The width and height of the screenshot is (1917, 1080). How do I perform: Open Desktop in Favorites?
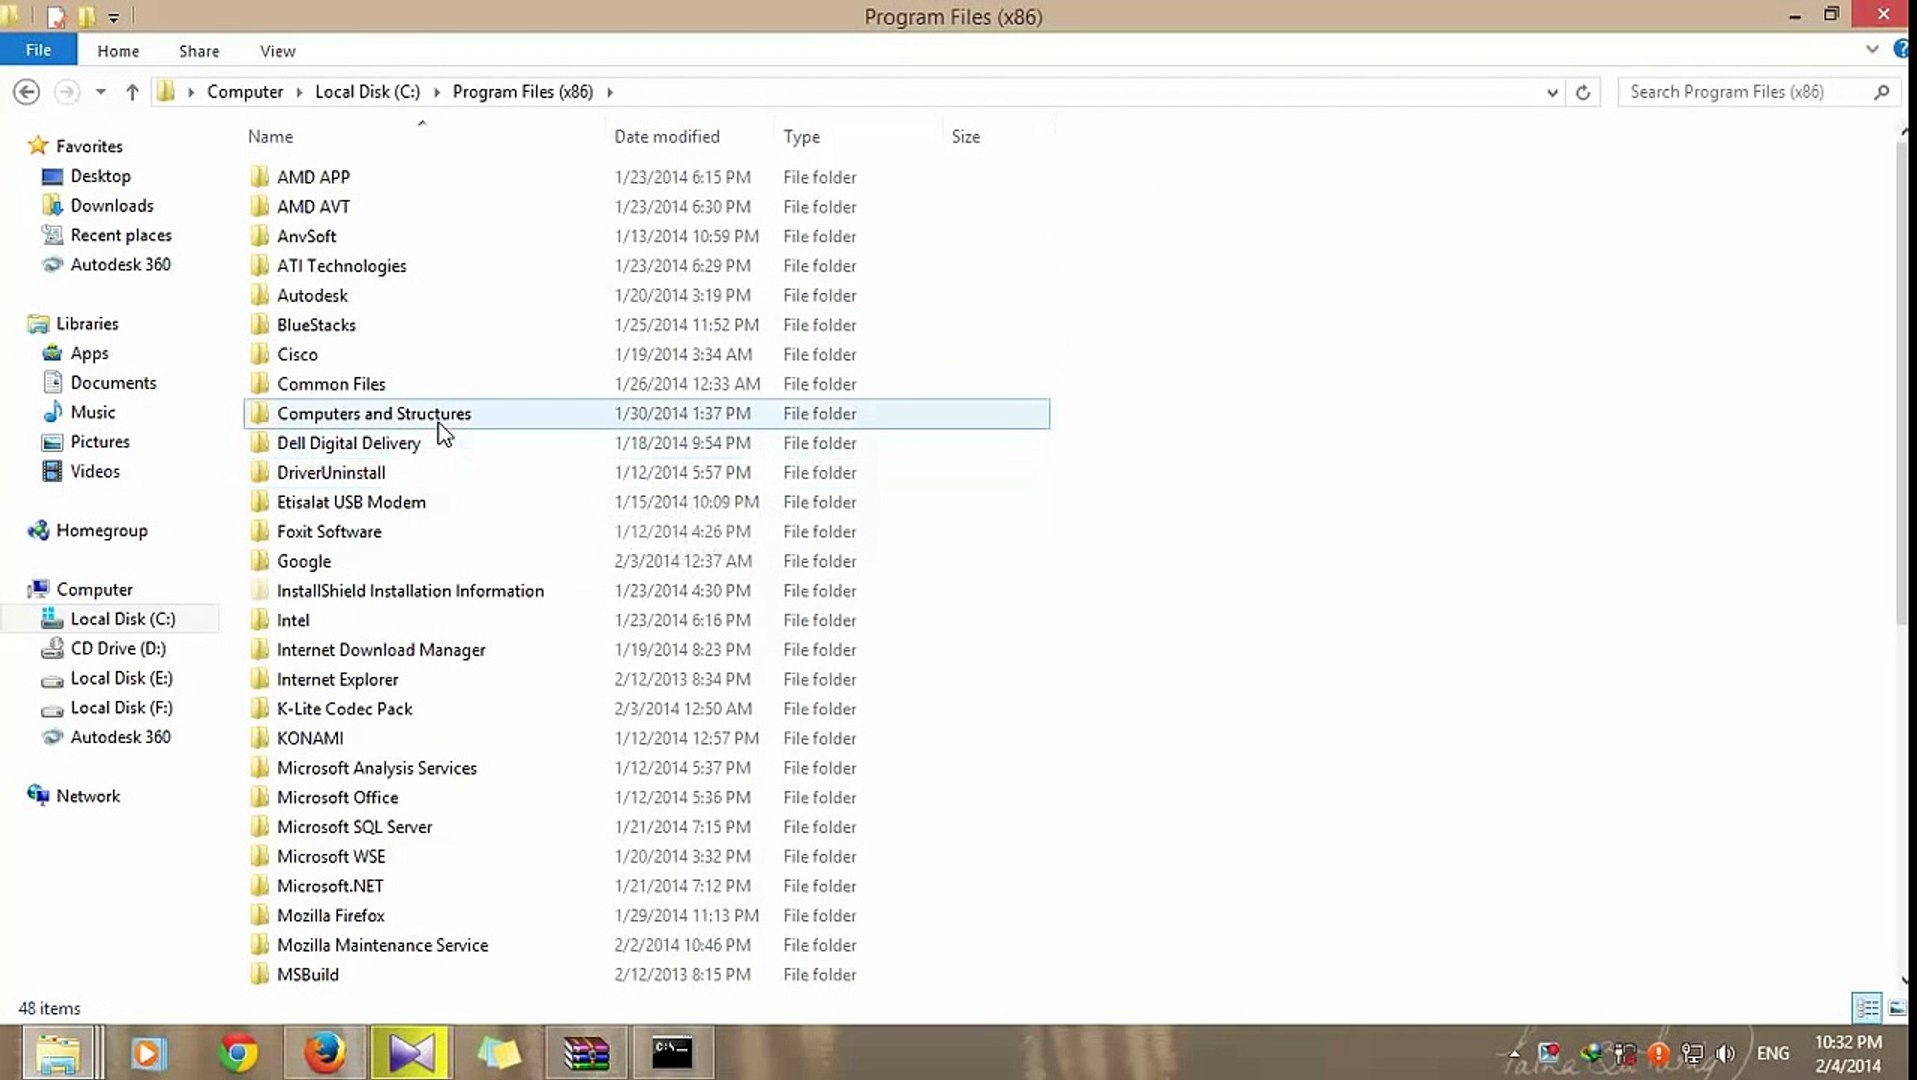coord(100,176)
